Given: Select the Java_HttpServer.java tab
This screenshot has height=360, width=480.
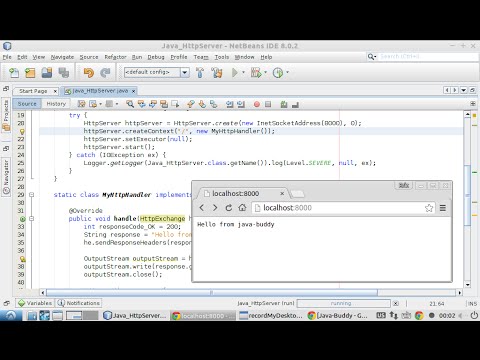Looking at the screenshot, I should pyautogui.click(x=100, y=91).
